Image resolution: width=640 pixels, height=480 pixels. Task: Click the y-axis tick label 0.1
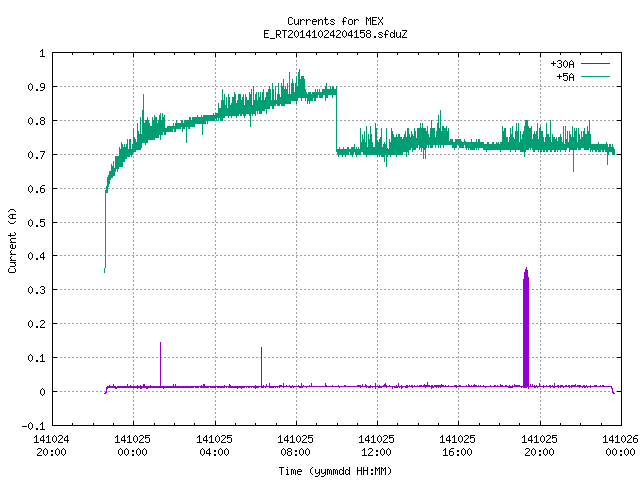[x=36, y=358]
